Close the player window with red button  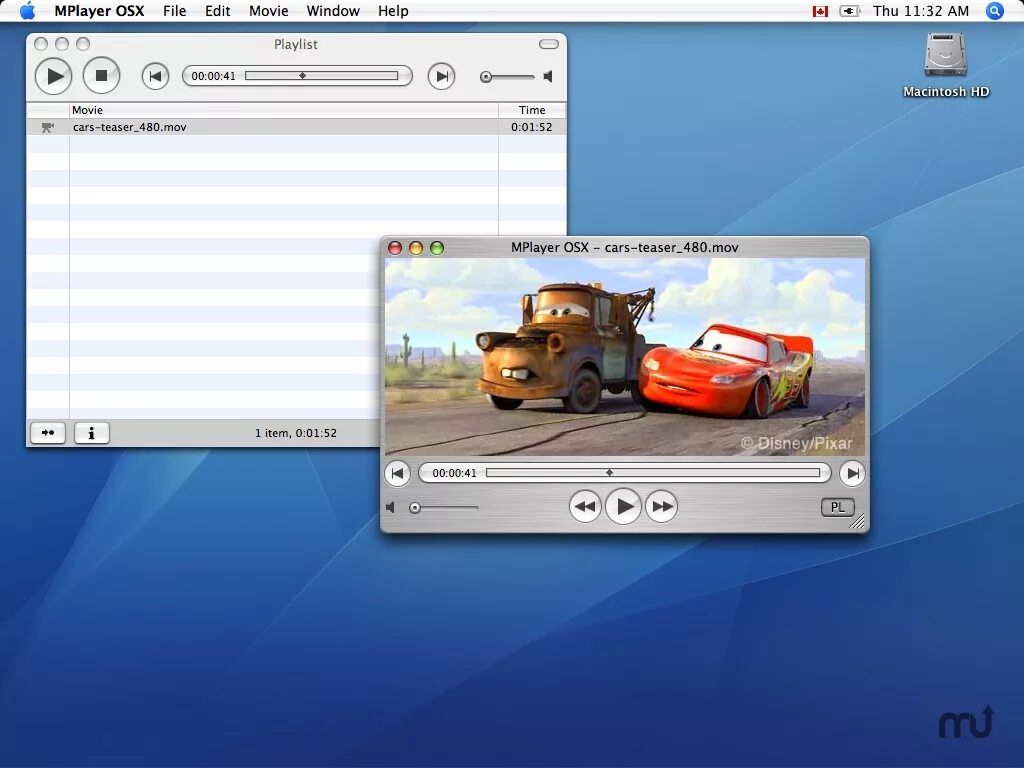[x=395, y=248]
